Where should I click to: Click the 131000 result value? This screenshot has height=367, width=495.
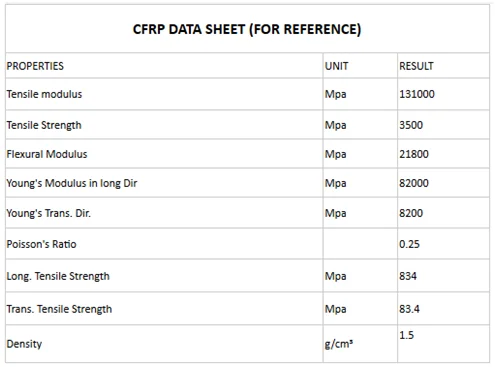(x=417, y=94)
